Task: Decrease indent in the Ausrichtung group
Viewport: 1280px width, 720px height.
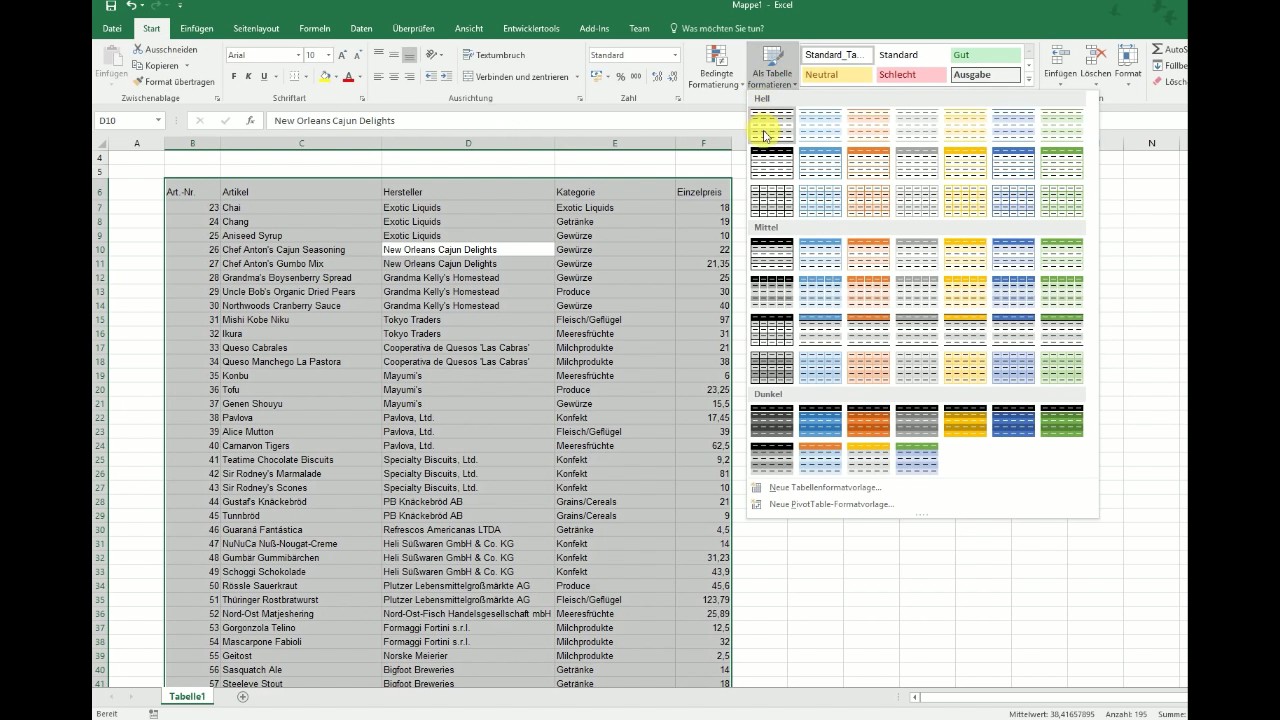Action: click(x=430, y=77)
